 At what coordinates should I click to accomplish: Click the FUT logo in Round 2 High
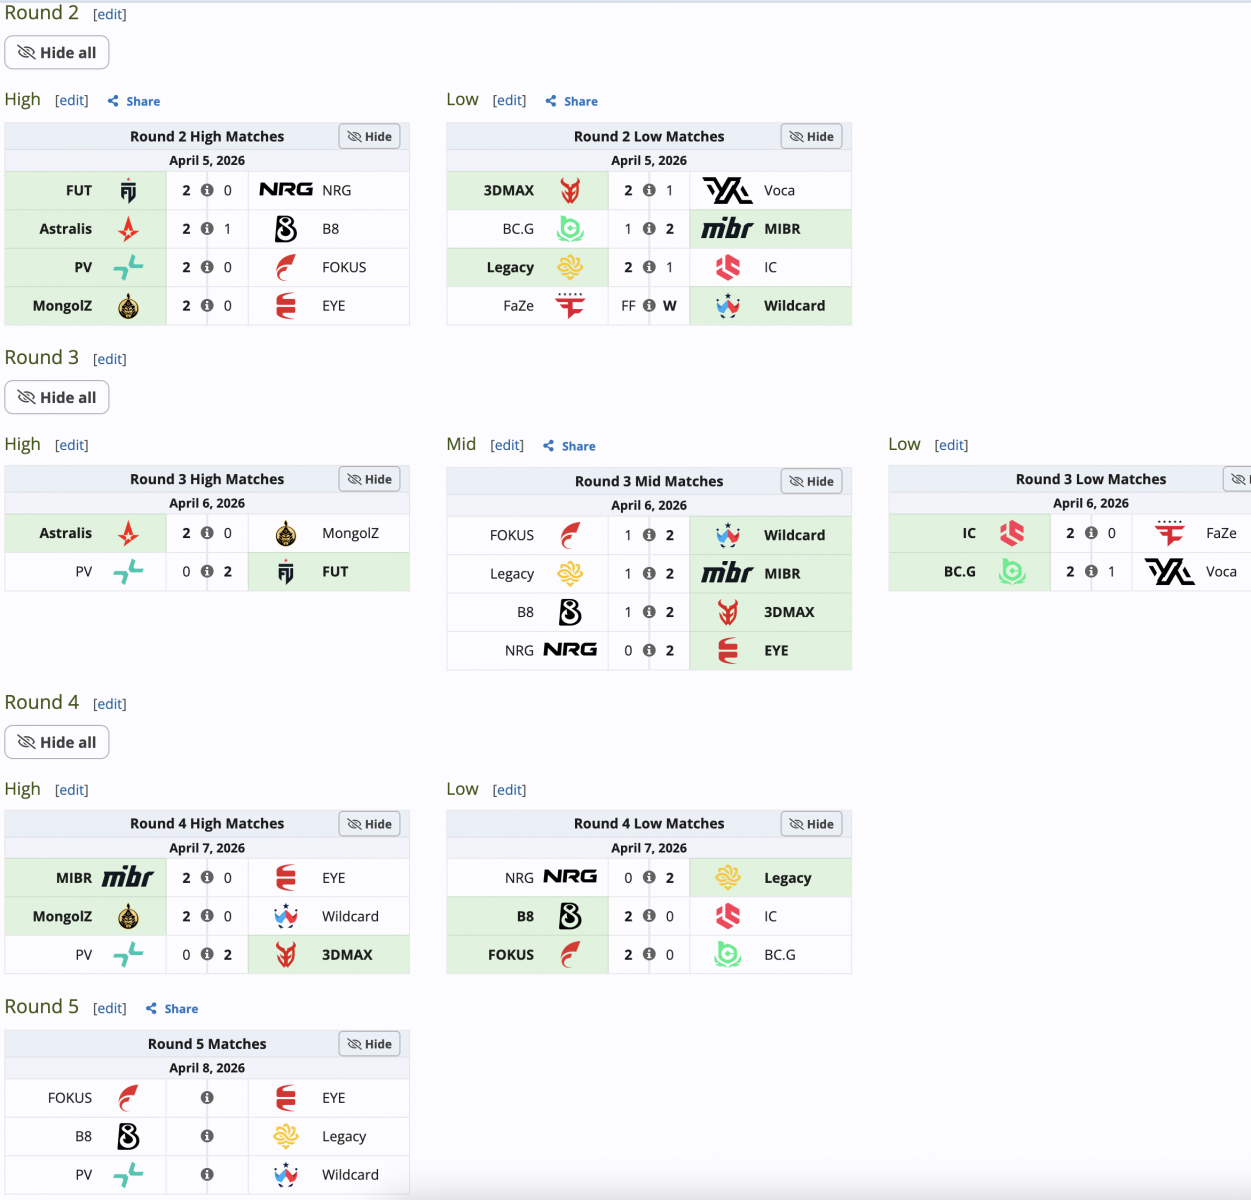tap(128, 191)
